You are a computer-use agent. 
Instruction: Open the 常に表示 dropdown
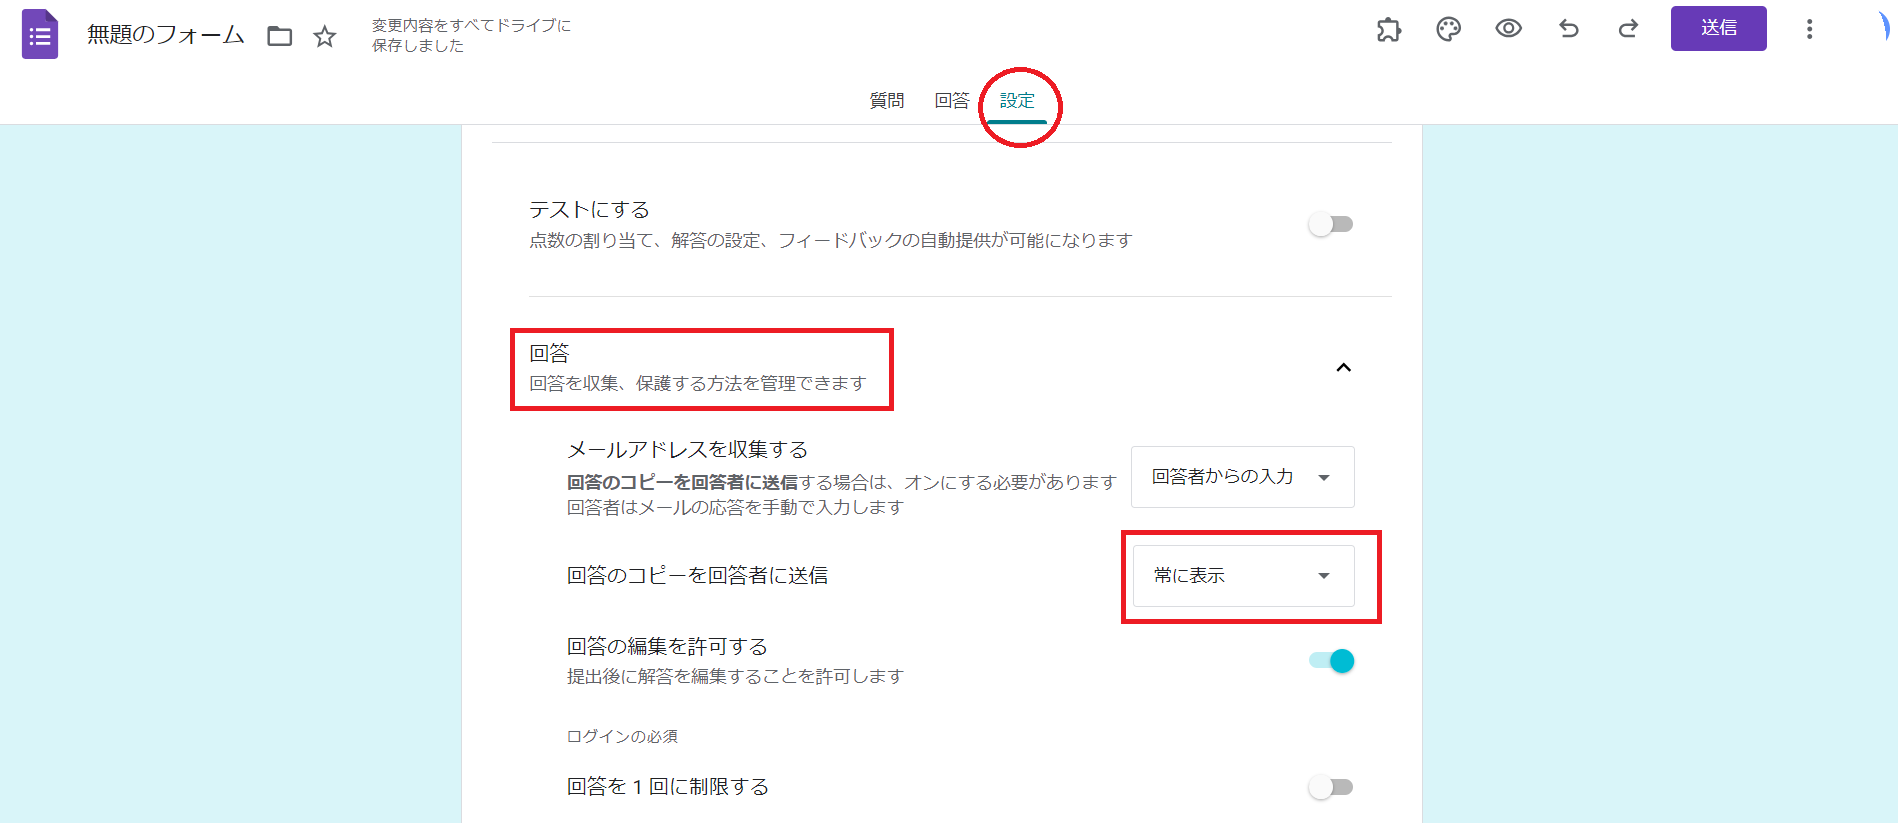[x=1242, y=576]
